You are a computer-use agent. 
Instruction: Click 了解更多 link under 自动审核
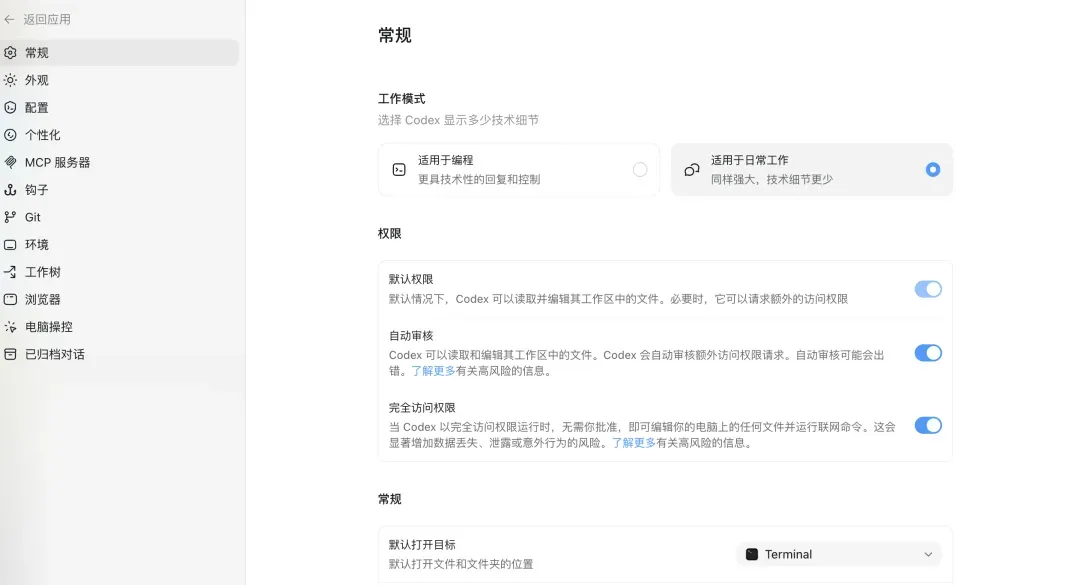pos(433,371)
